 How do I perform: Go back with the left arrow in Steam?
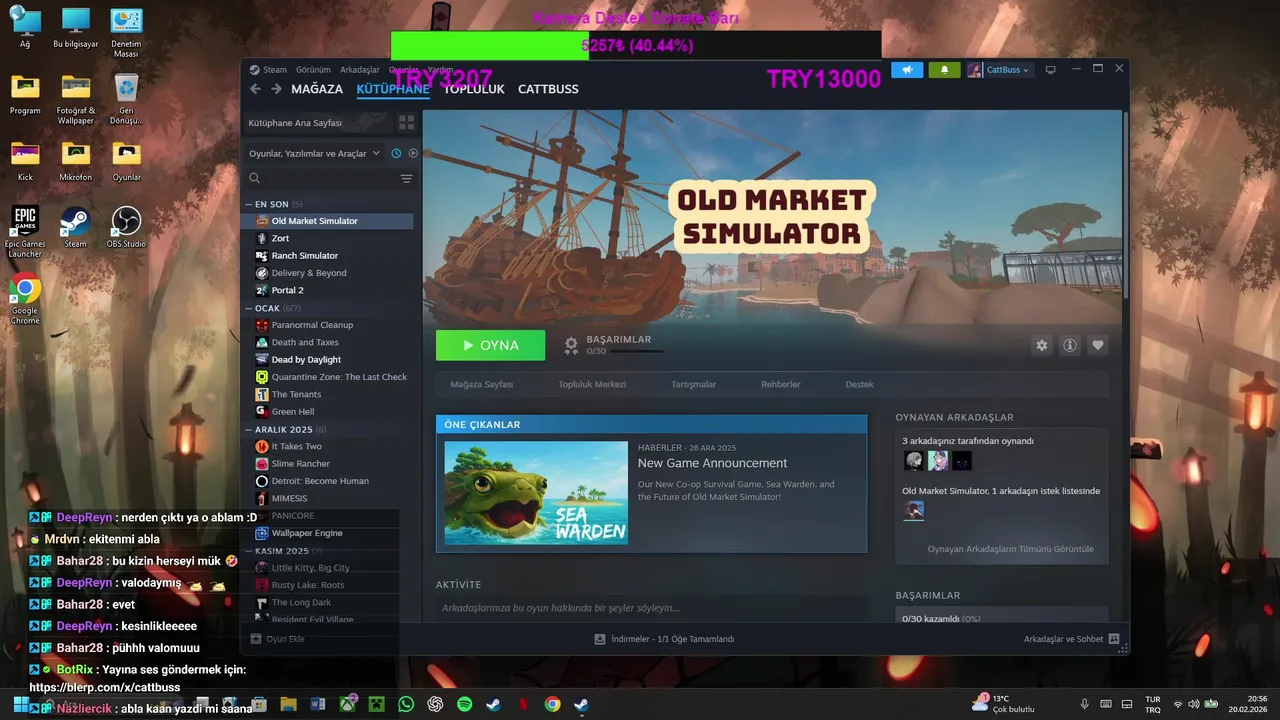(x=255, y=89)
